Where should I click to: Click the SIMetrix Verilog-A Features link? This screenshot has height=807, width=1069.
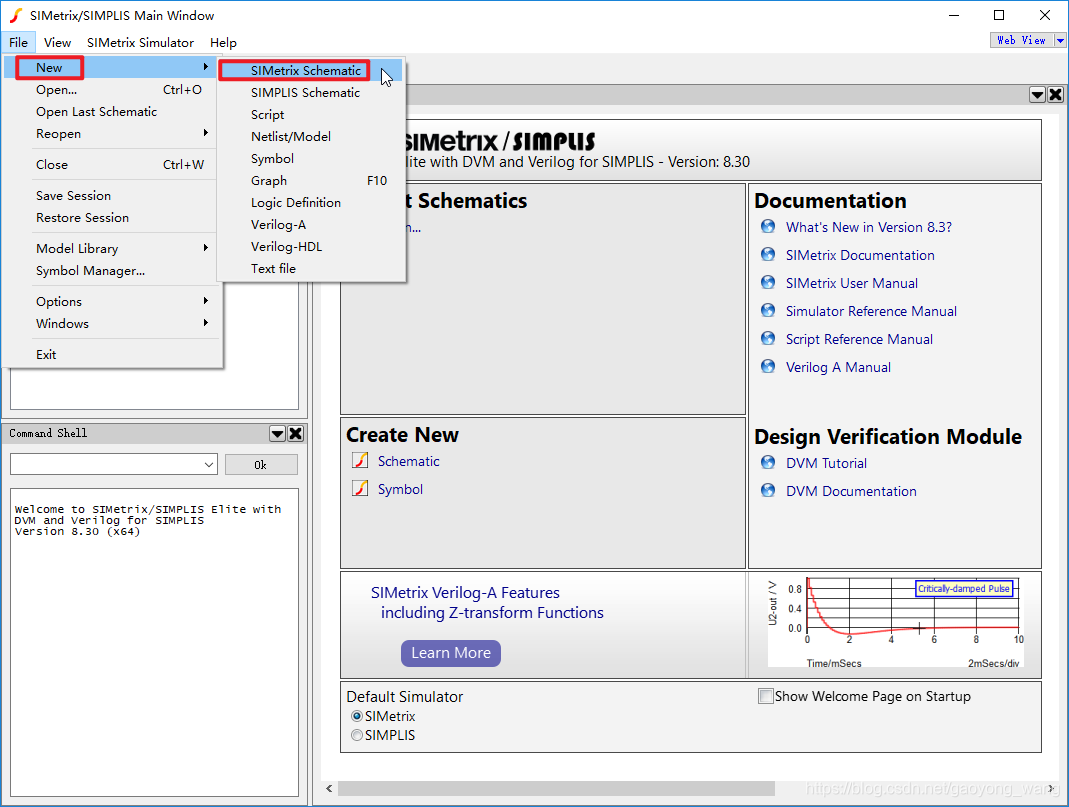coord(487,603)
